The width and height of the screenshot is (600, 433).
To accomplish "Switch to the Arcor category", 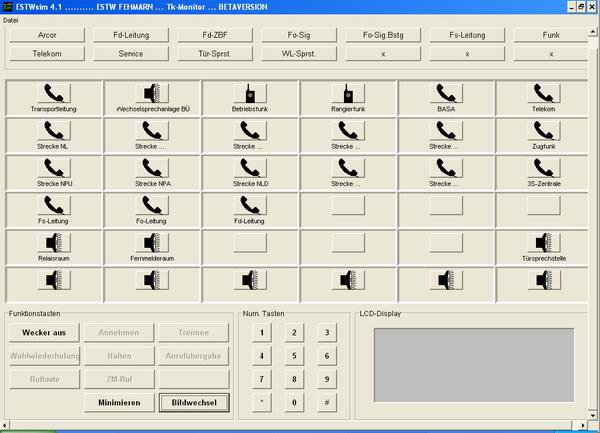I will click(x=46, y=35).
